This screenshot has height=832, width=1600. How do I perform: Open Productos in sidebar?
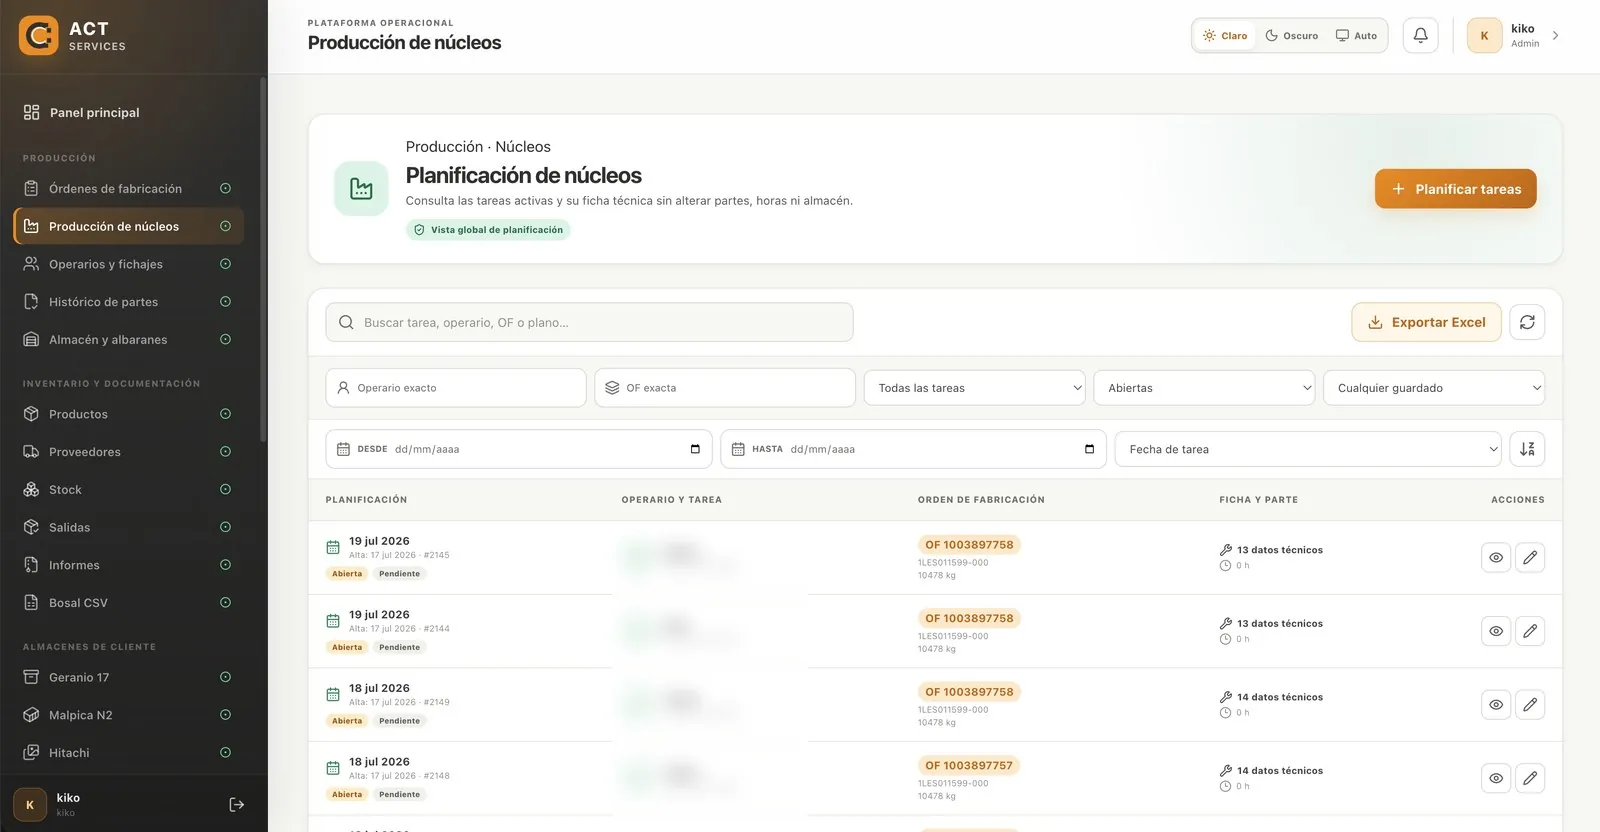coord(128,414)
